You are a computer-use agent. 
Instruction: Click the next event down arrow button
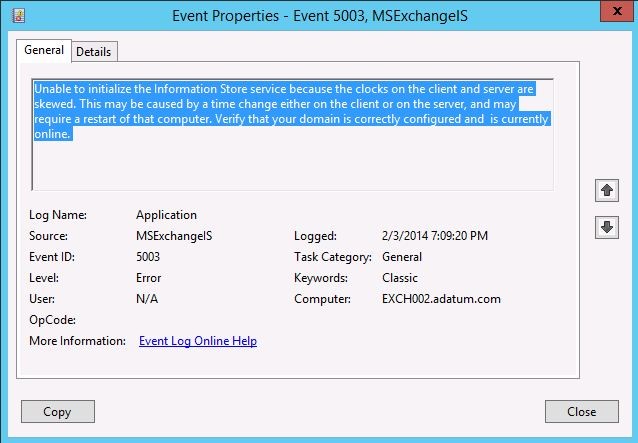pos(607,227)
